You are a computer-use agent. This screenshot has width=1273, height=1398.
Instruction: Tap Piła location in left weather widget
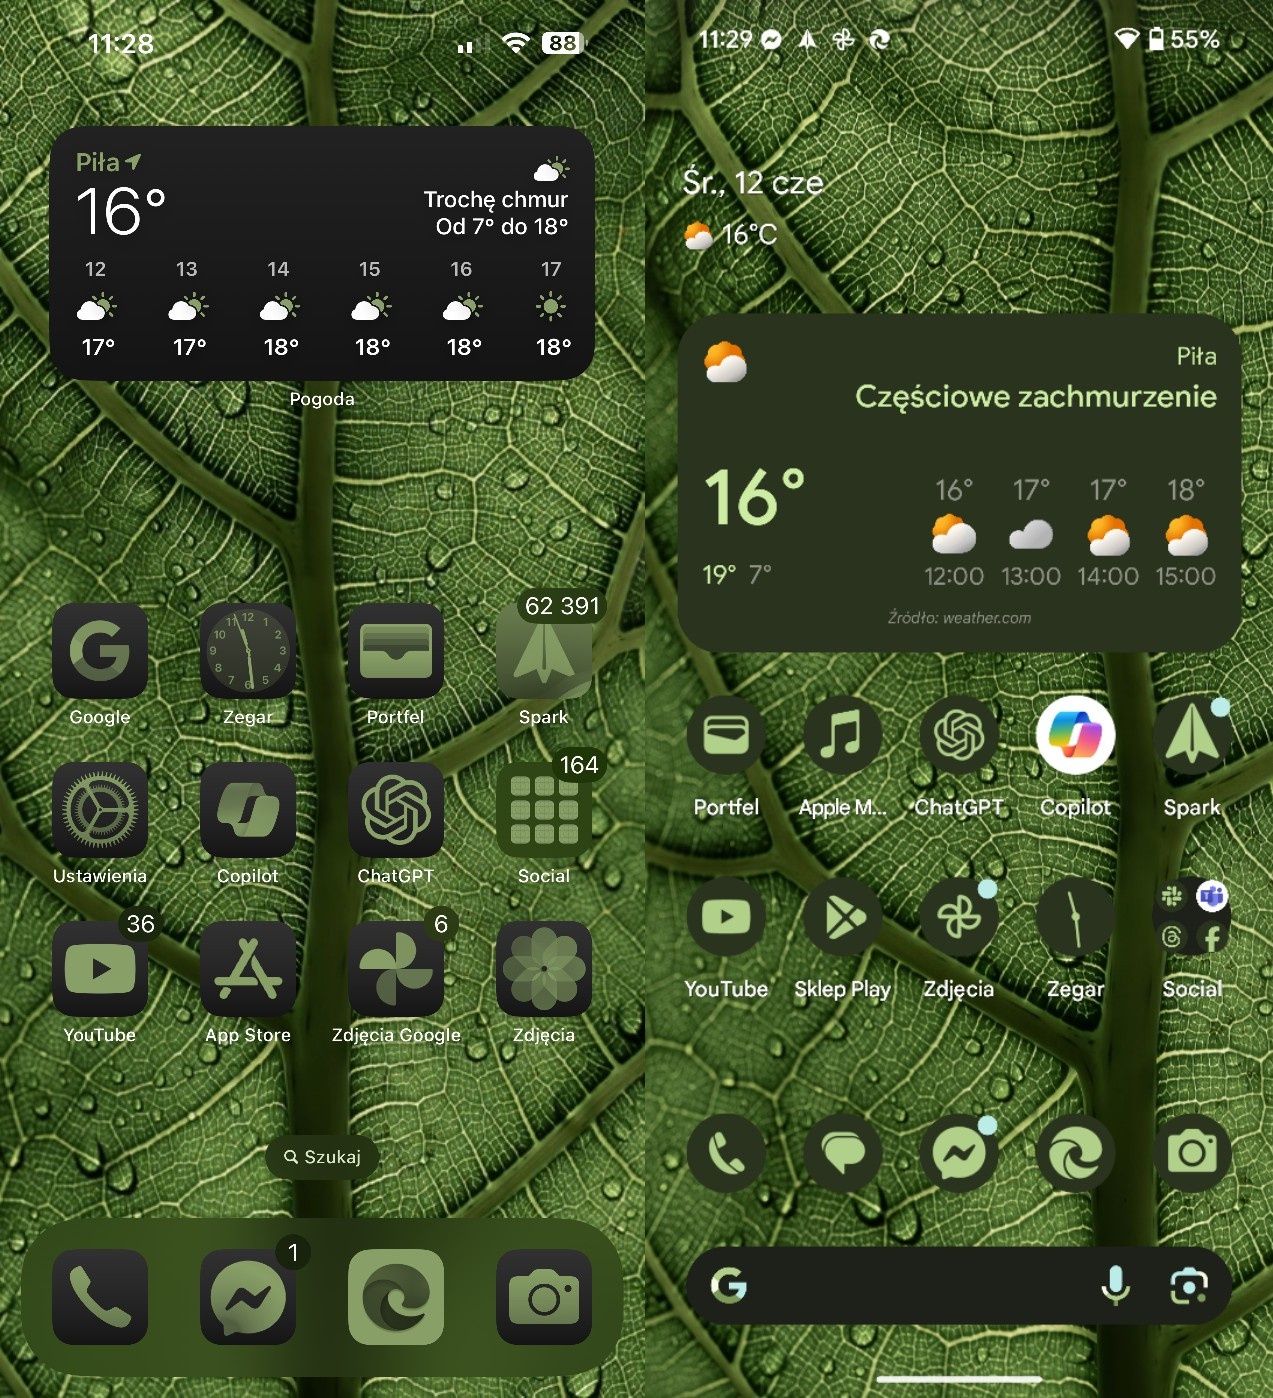pyautogui.click(x=108, y=162)
